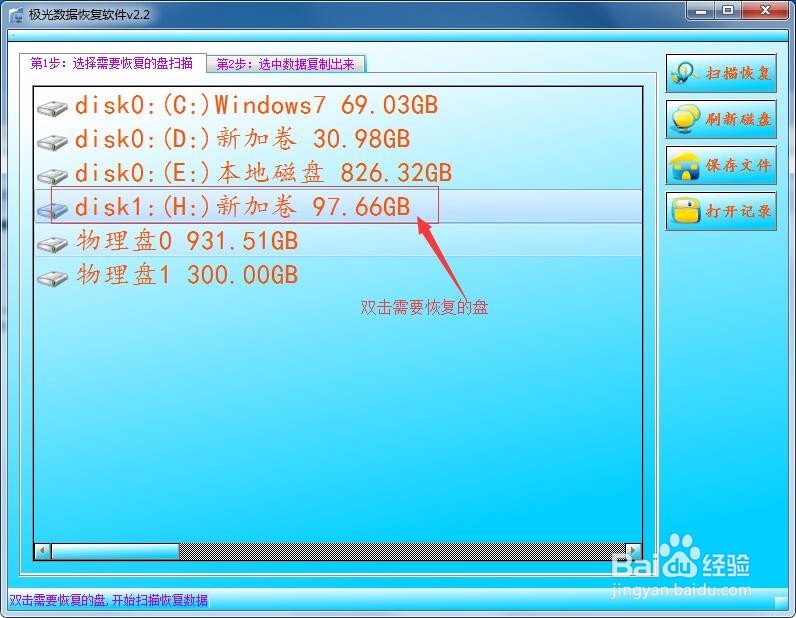Viewport: 796px width, 618px height.
Task: Click the drive icon beside 物理盘0 931.51GB
Action: (52, 243)
